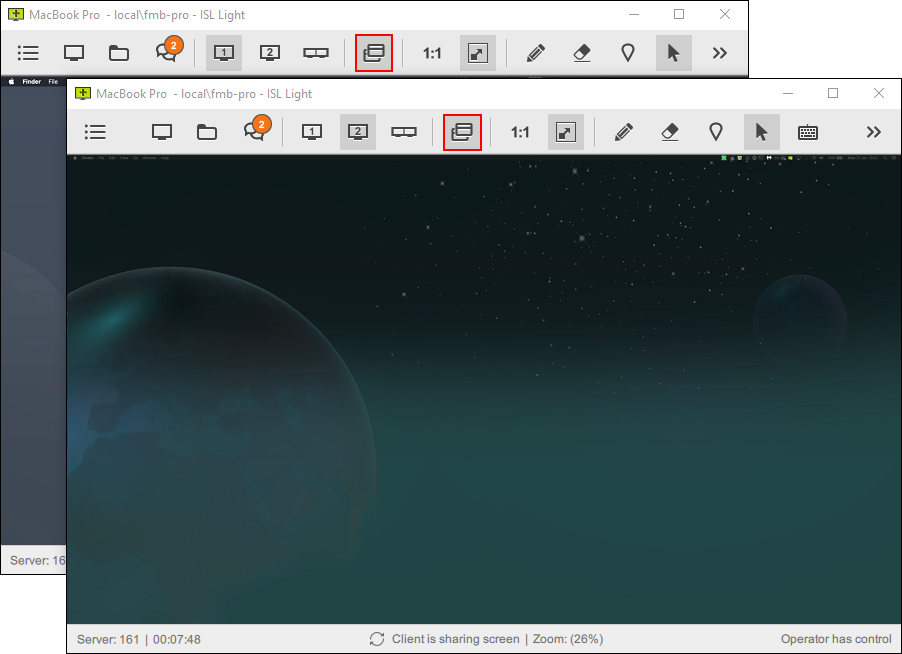Viewport: 902px width, 654px height.
Task: Set 1:1 zoom in the front window
Action: click(520, 132)
